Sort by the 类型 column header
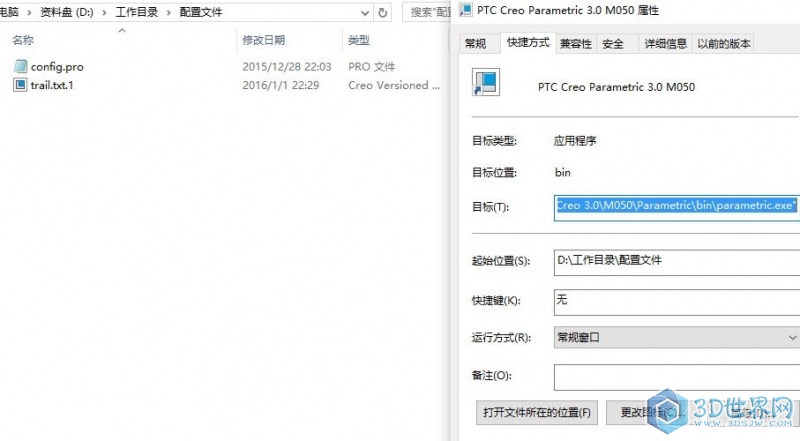800x441 pixels. pyautogui.click(x=359, y=40)
